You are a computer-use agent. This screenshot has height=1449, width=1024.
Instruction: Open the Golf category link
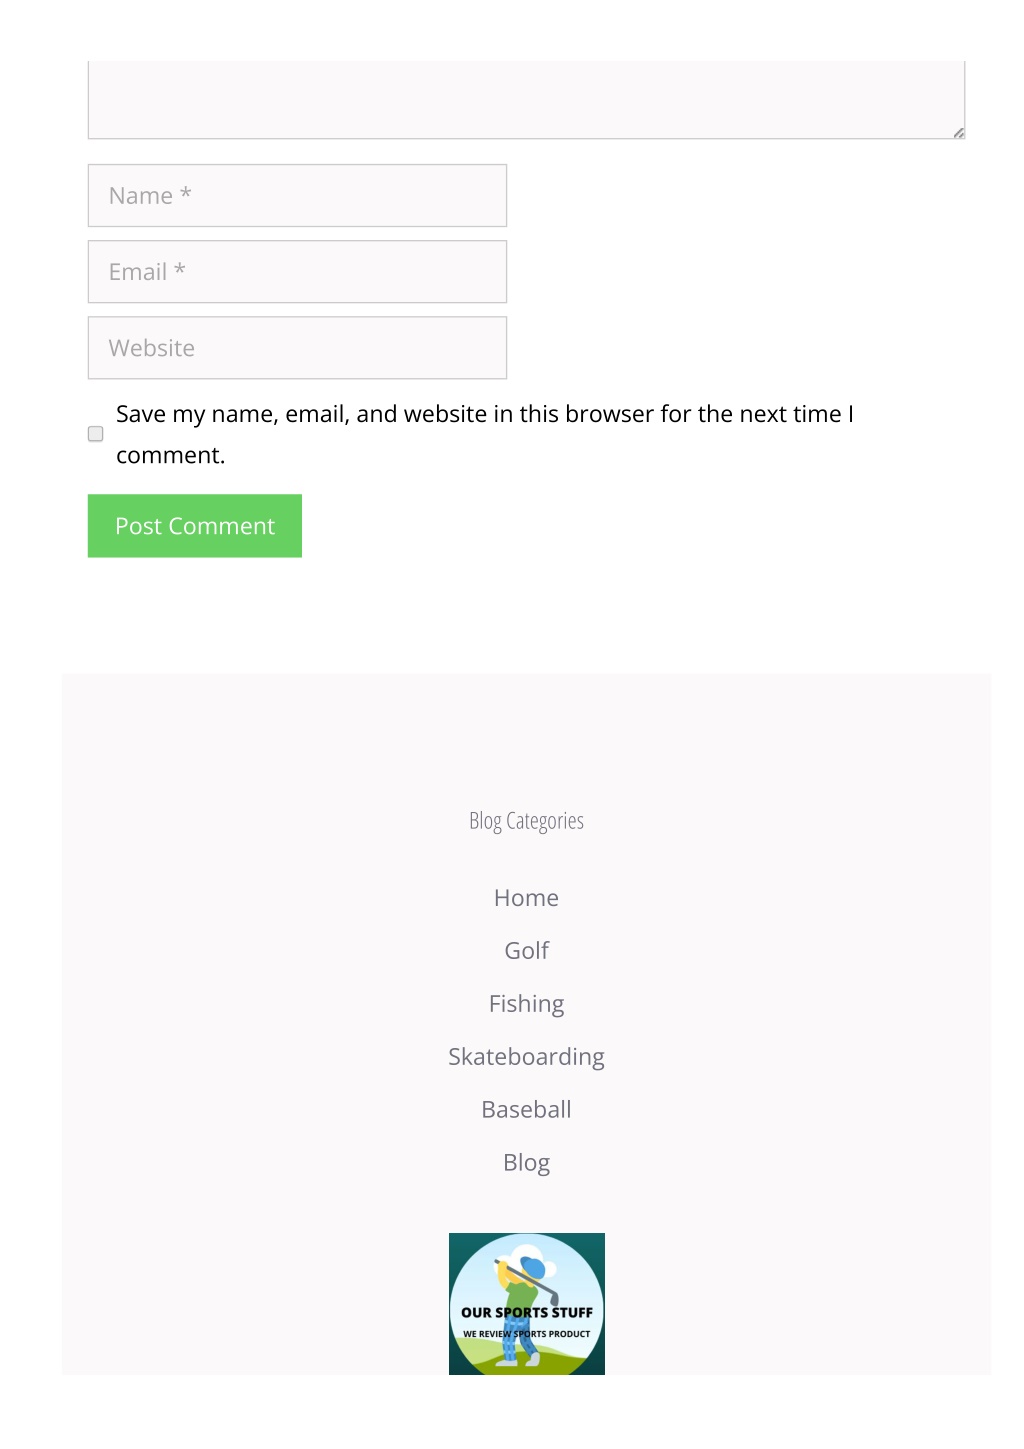(x=526, y=951)
